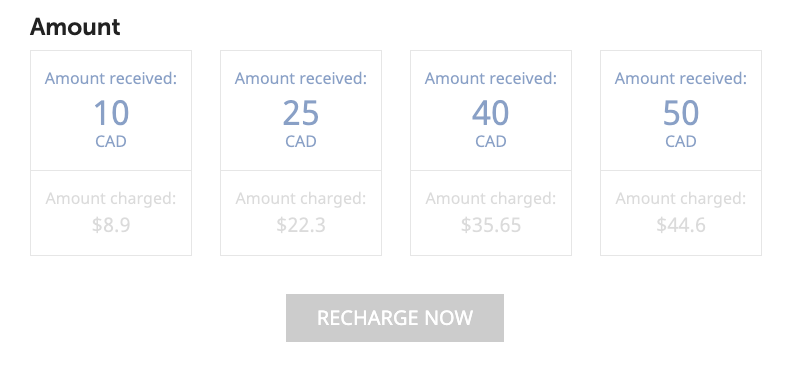Click 'Amount received:' label above 40

pyautogui.click(x=491, y=79)
